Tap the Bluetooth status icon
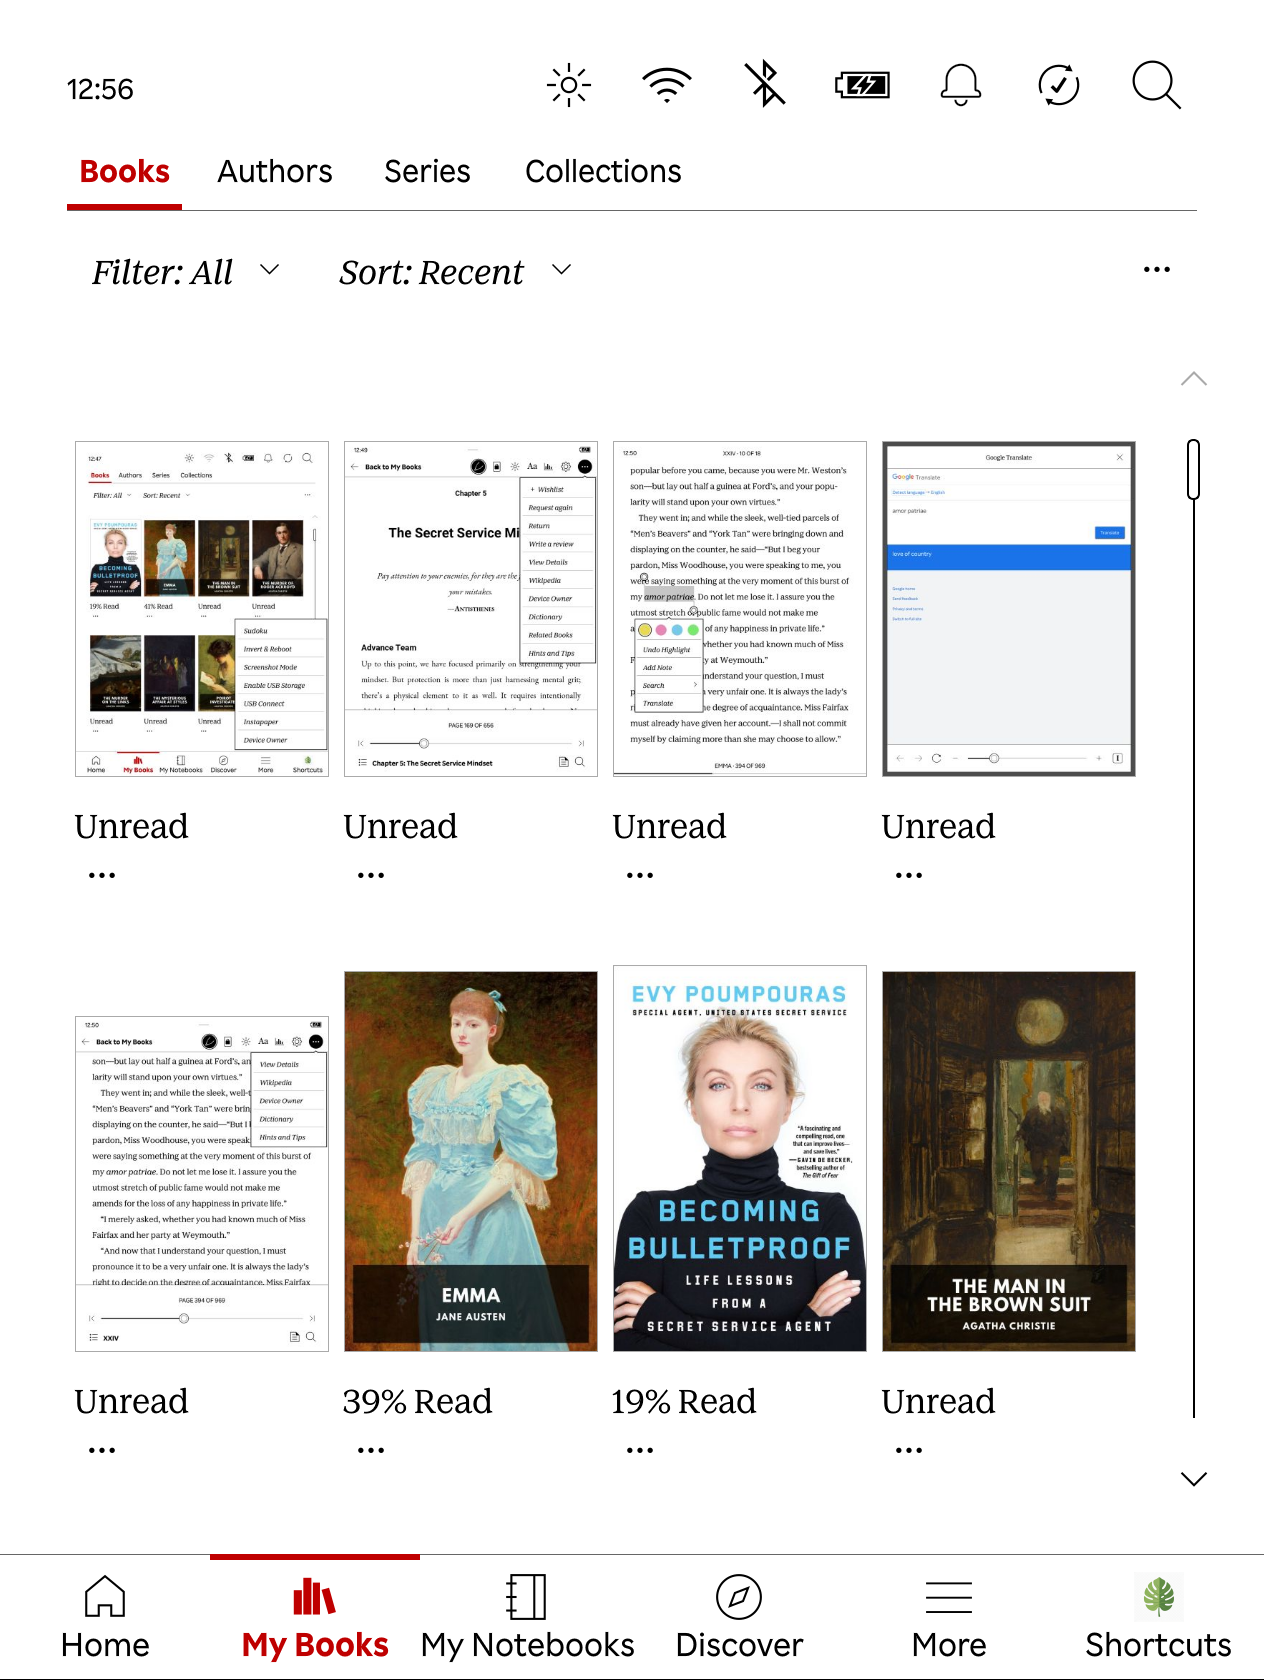 766,84
